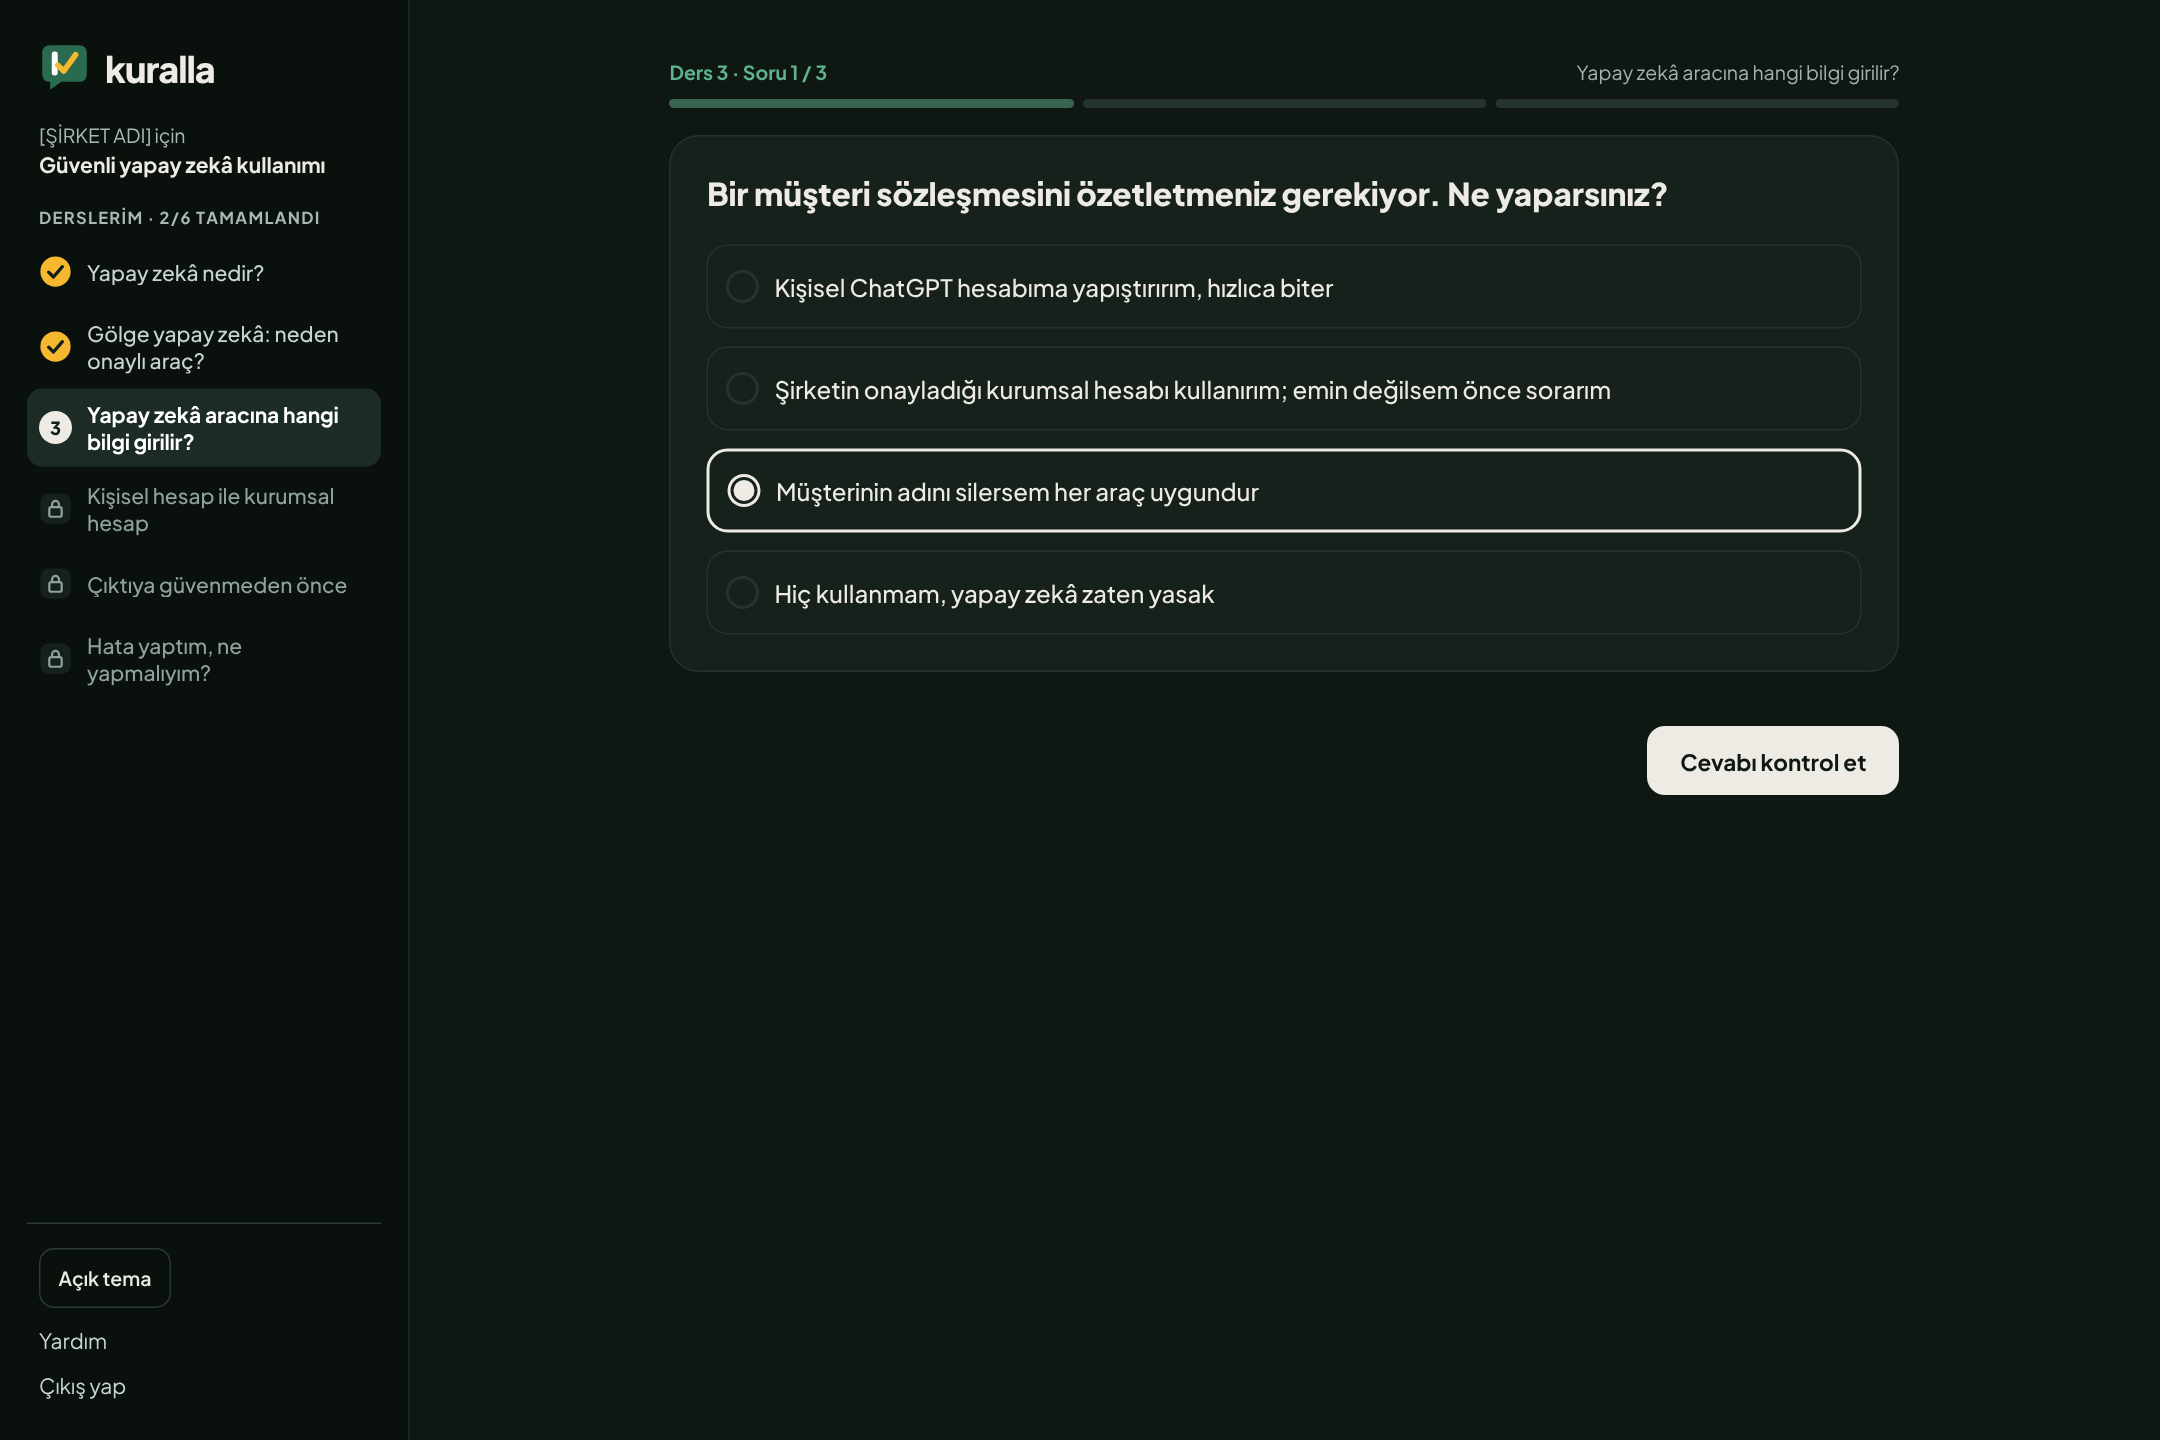Click lock icon beside 'Hata yaptım, ne yapmalıyım?'
The height and width of the screenshot is (1440, 2160).
tap(55, 659)
